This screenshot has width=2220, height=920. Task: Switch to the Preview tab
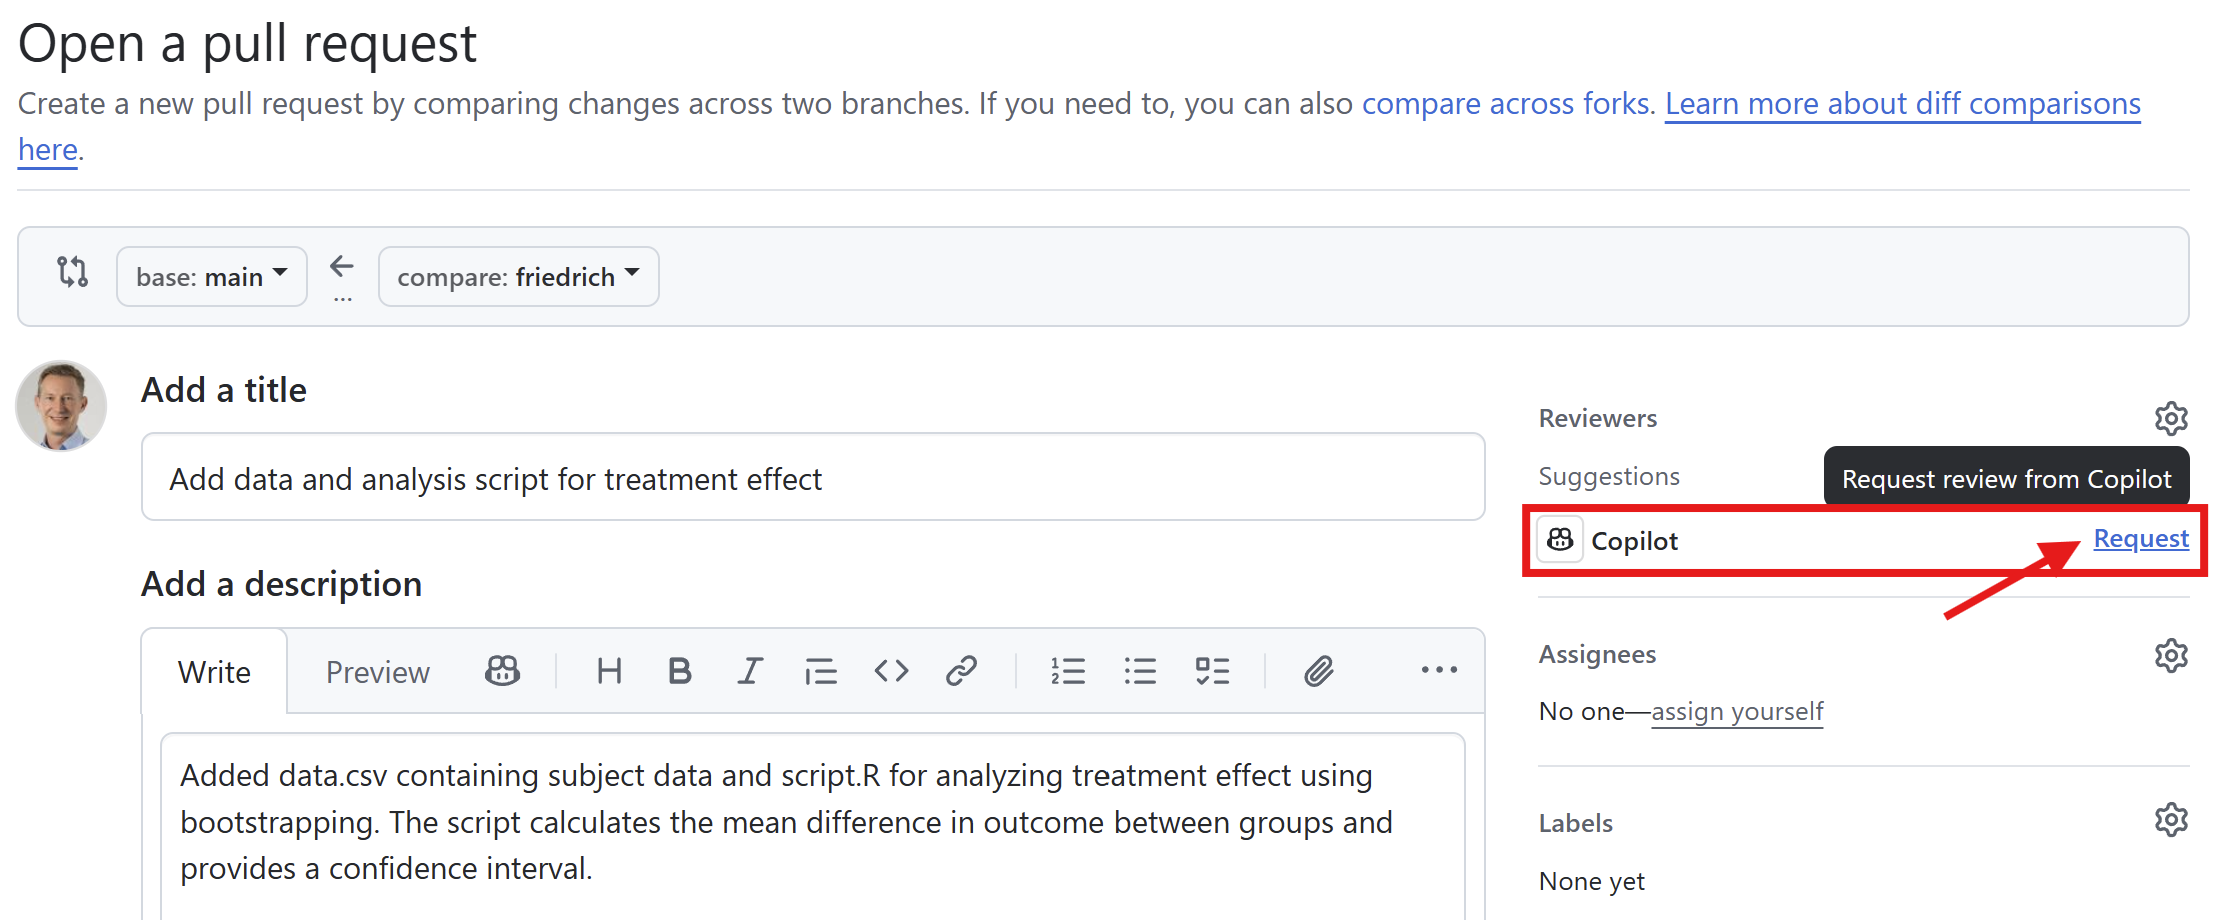tap(377, 672)
